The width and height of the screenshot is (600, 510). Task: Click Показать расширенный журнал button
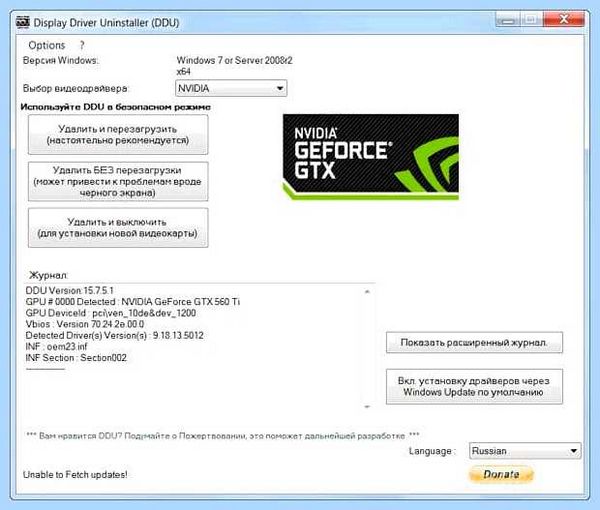[x=474, y=342]
